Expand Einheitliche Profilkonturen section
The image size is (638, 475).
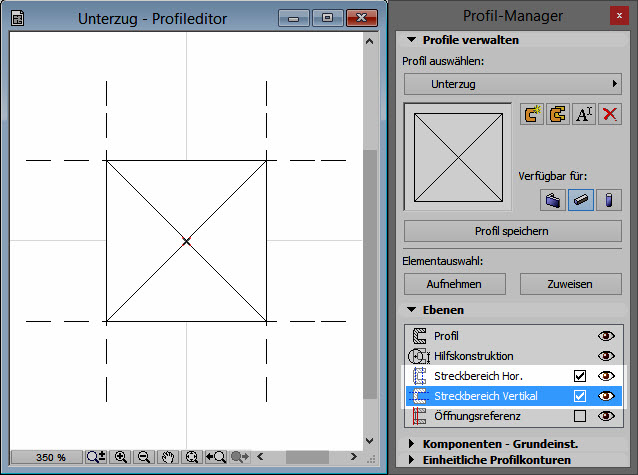(x=411, y=460)
